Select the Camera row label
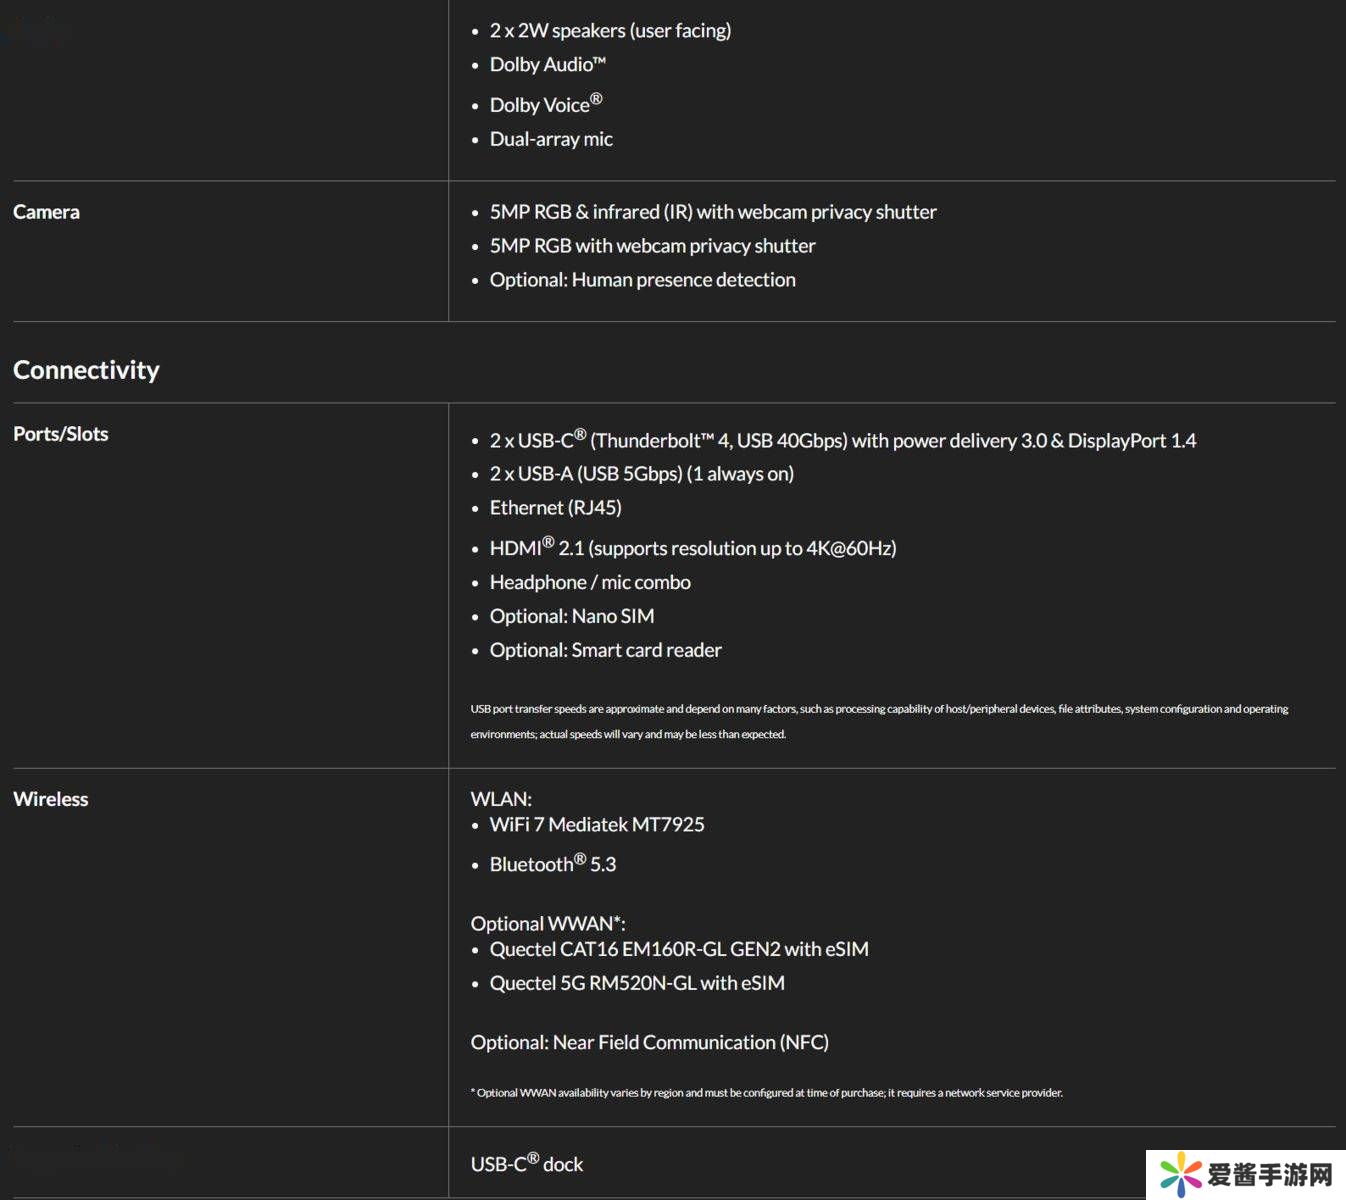The image size is (1346, 1200). (x=46, y=212)
